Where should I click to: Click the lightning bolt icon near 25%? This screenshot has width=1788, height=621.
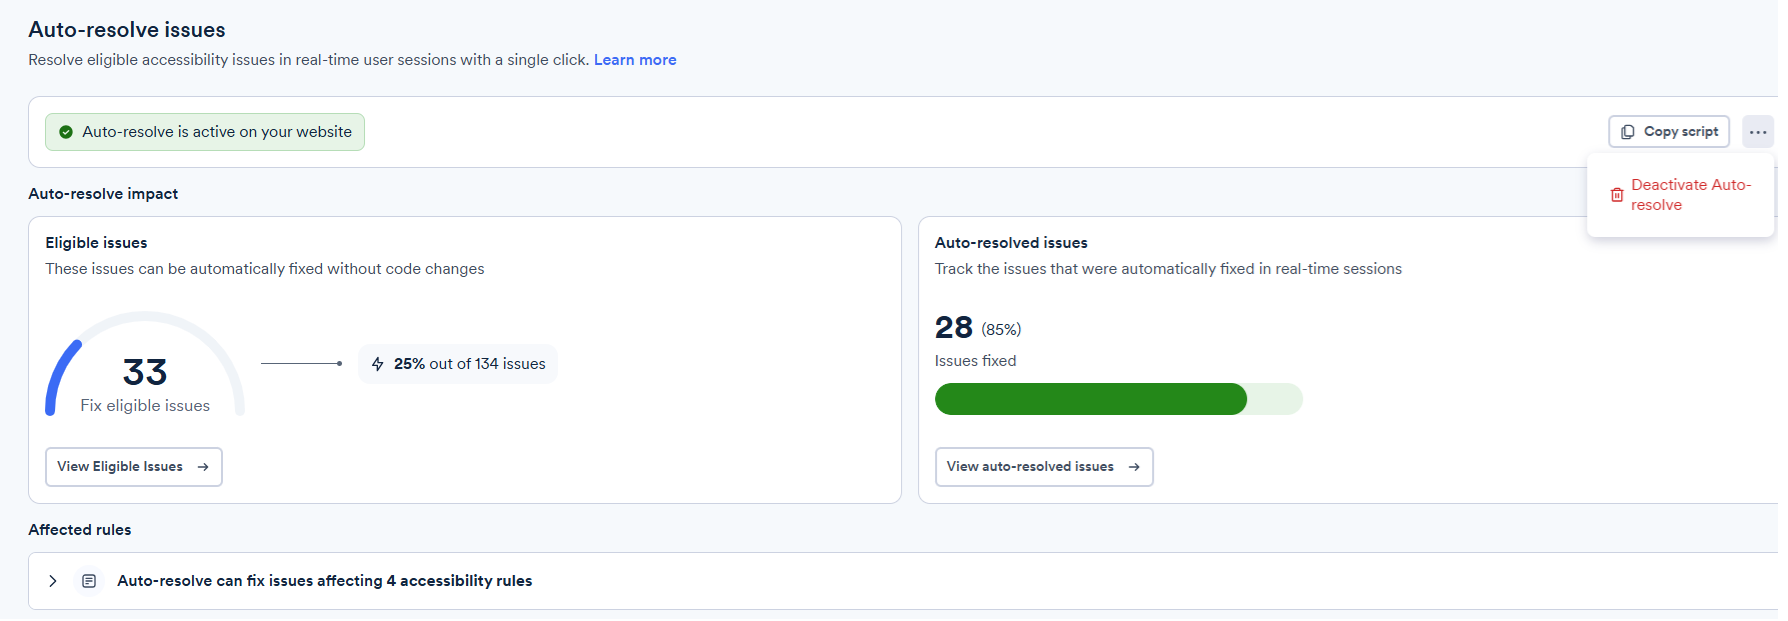coord(378,364)
